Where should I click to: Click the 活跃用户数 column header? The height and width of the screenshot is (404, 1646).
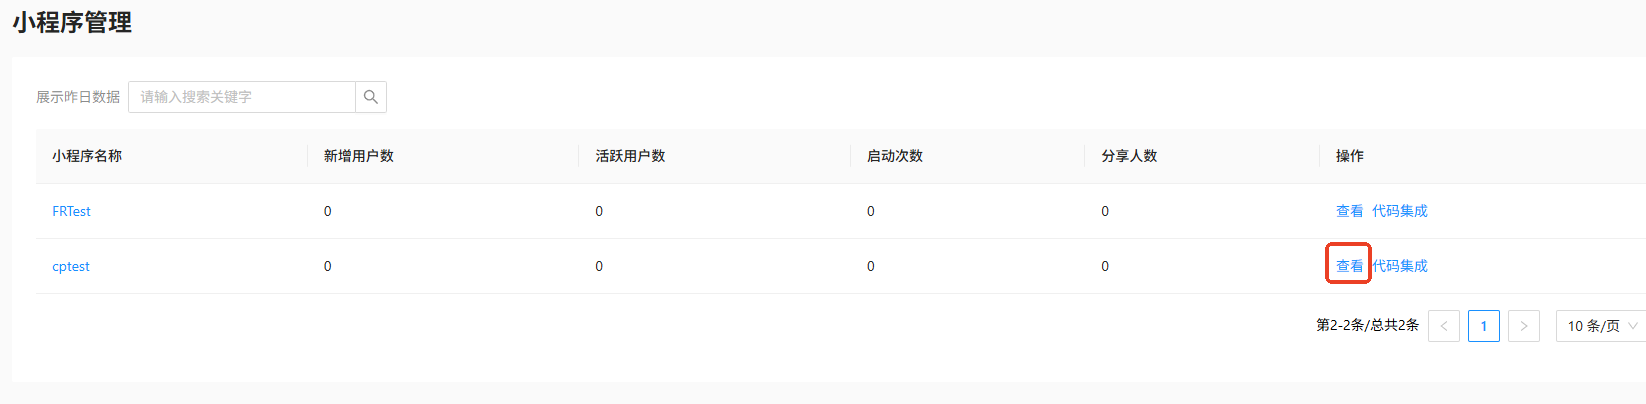[630, 156]
